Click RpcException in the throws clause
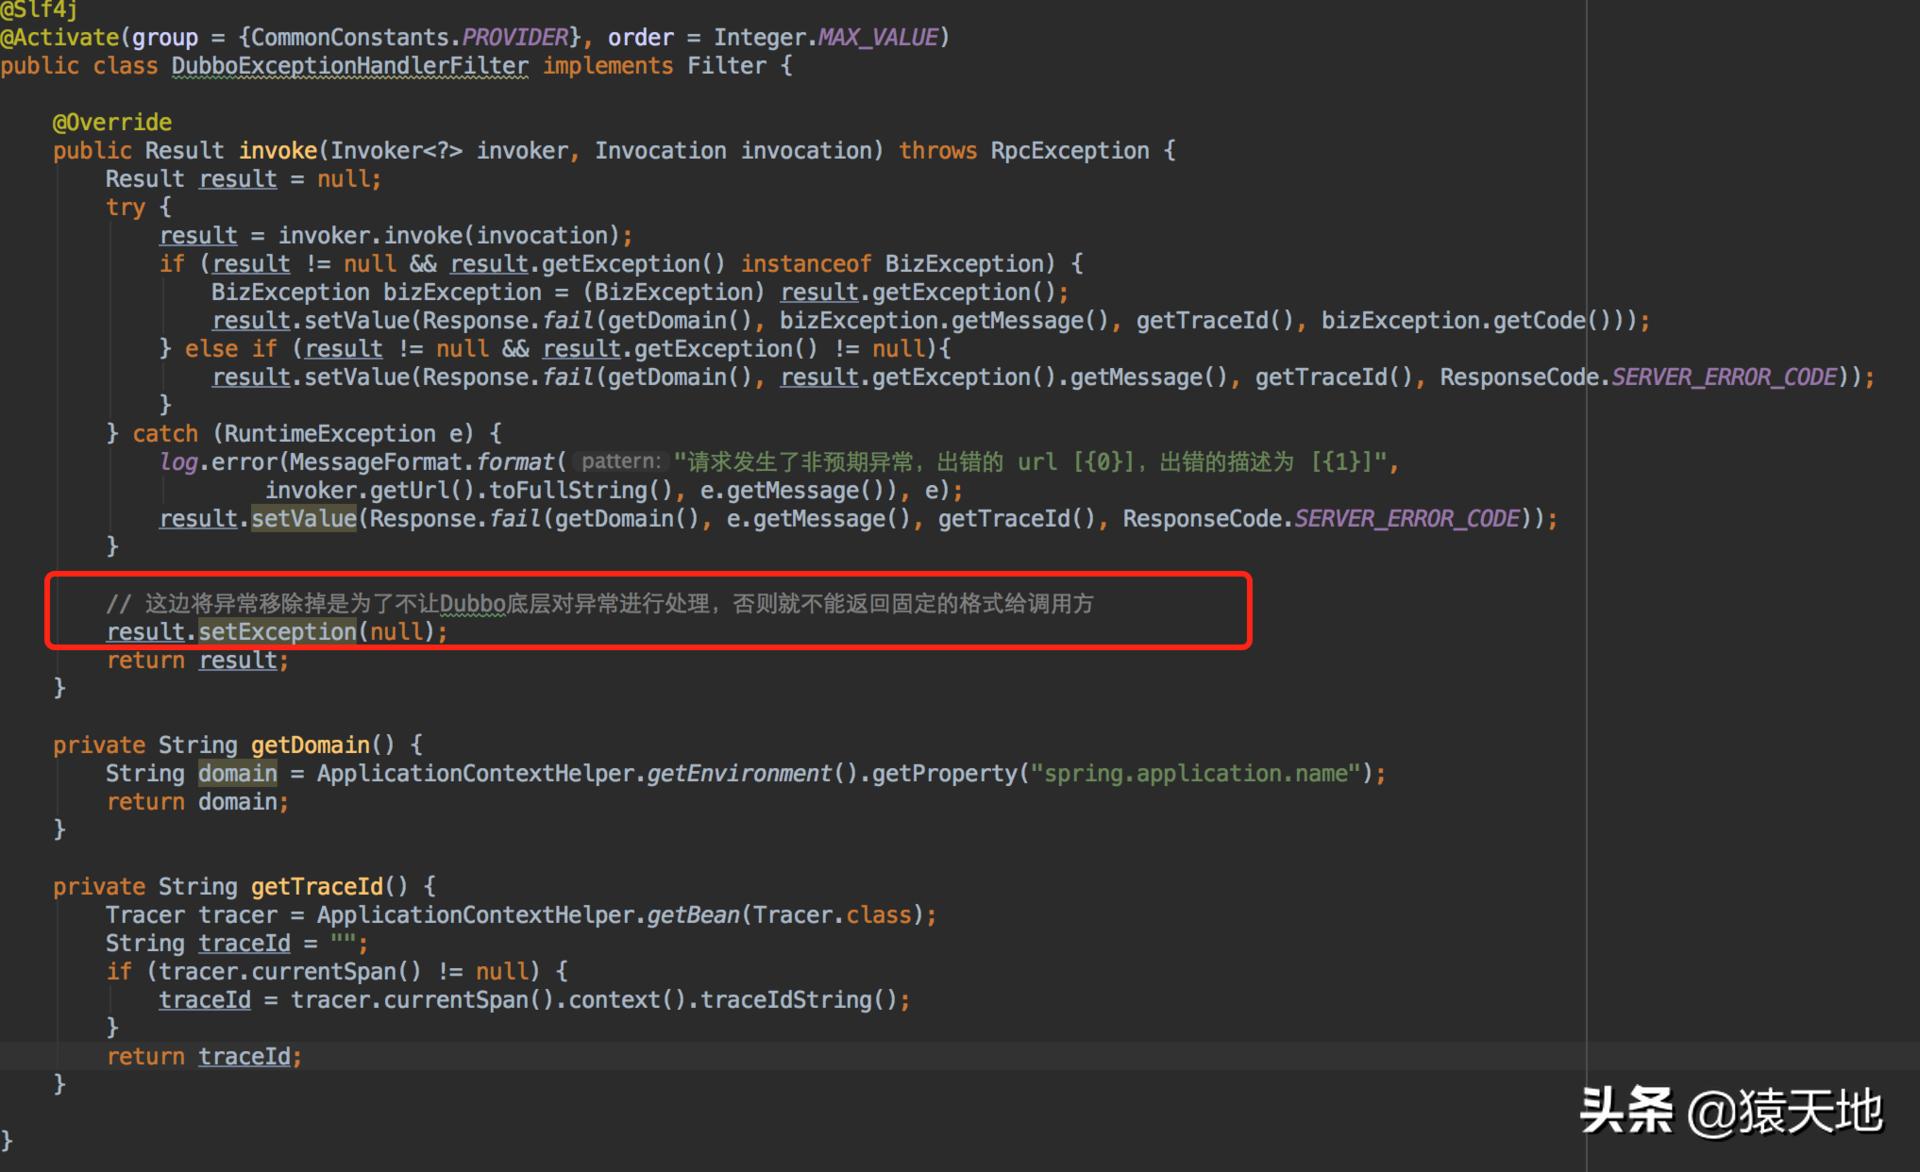This screenshot has height=1172, width=1920. coord(1069,151)
